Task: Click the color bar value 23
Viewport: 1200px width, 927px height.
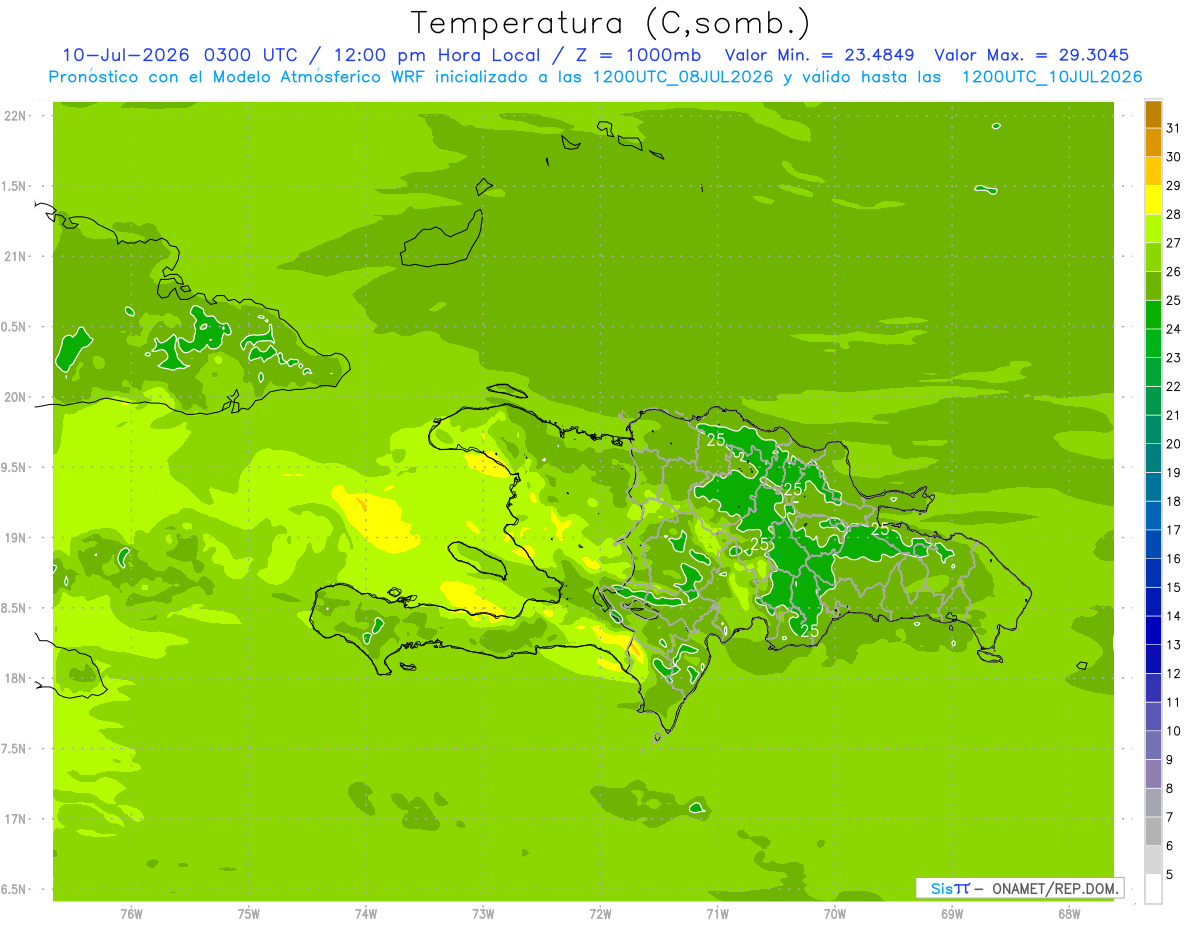Action: [1174, 358]
